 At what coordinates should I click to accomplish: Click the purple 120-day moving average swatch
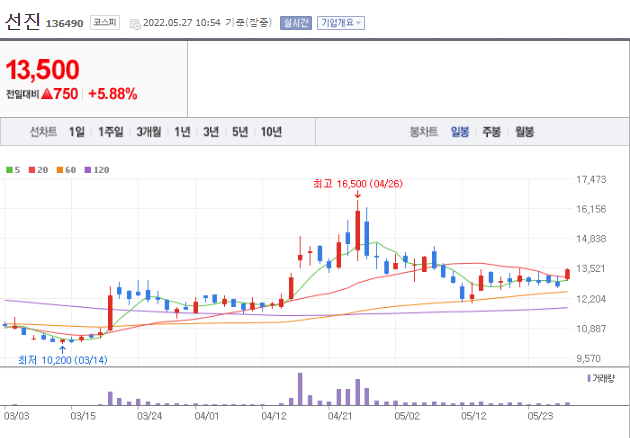point(88,170)
